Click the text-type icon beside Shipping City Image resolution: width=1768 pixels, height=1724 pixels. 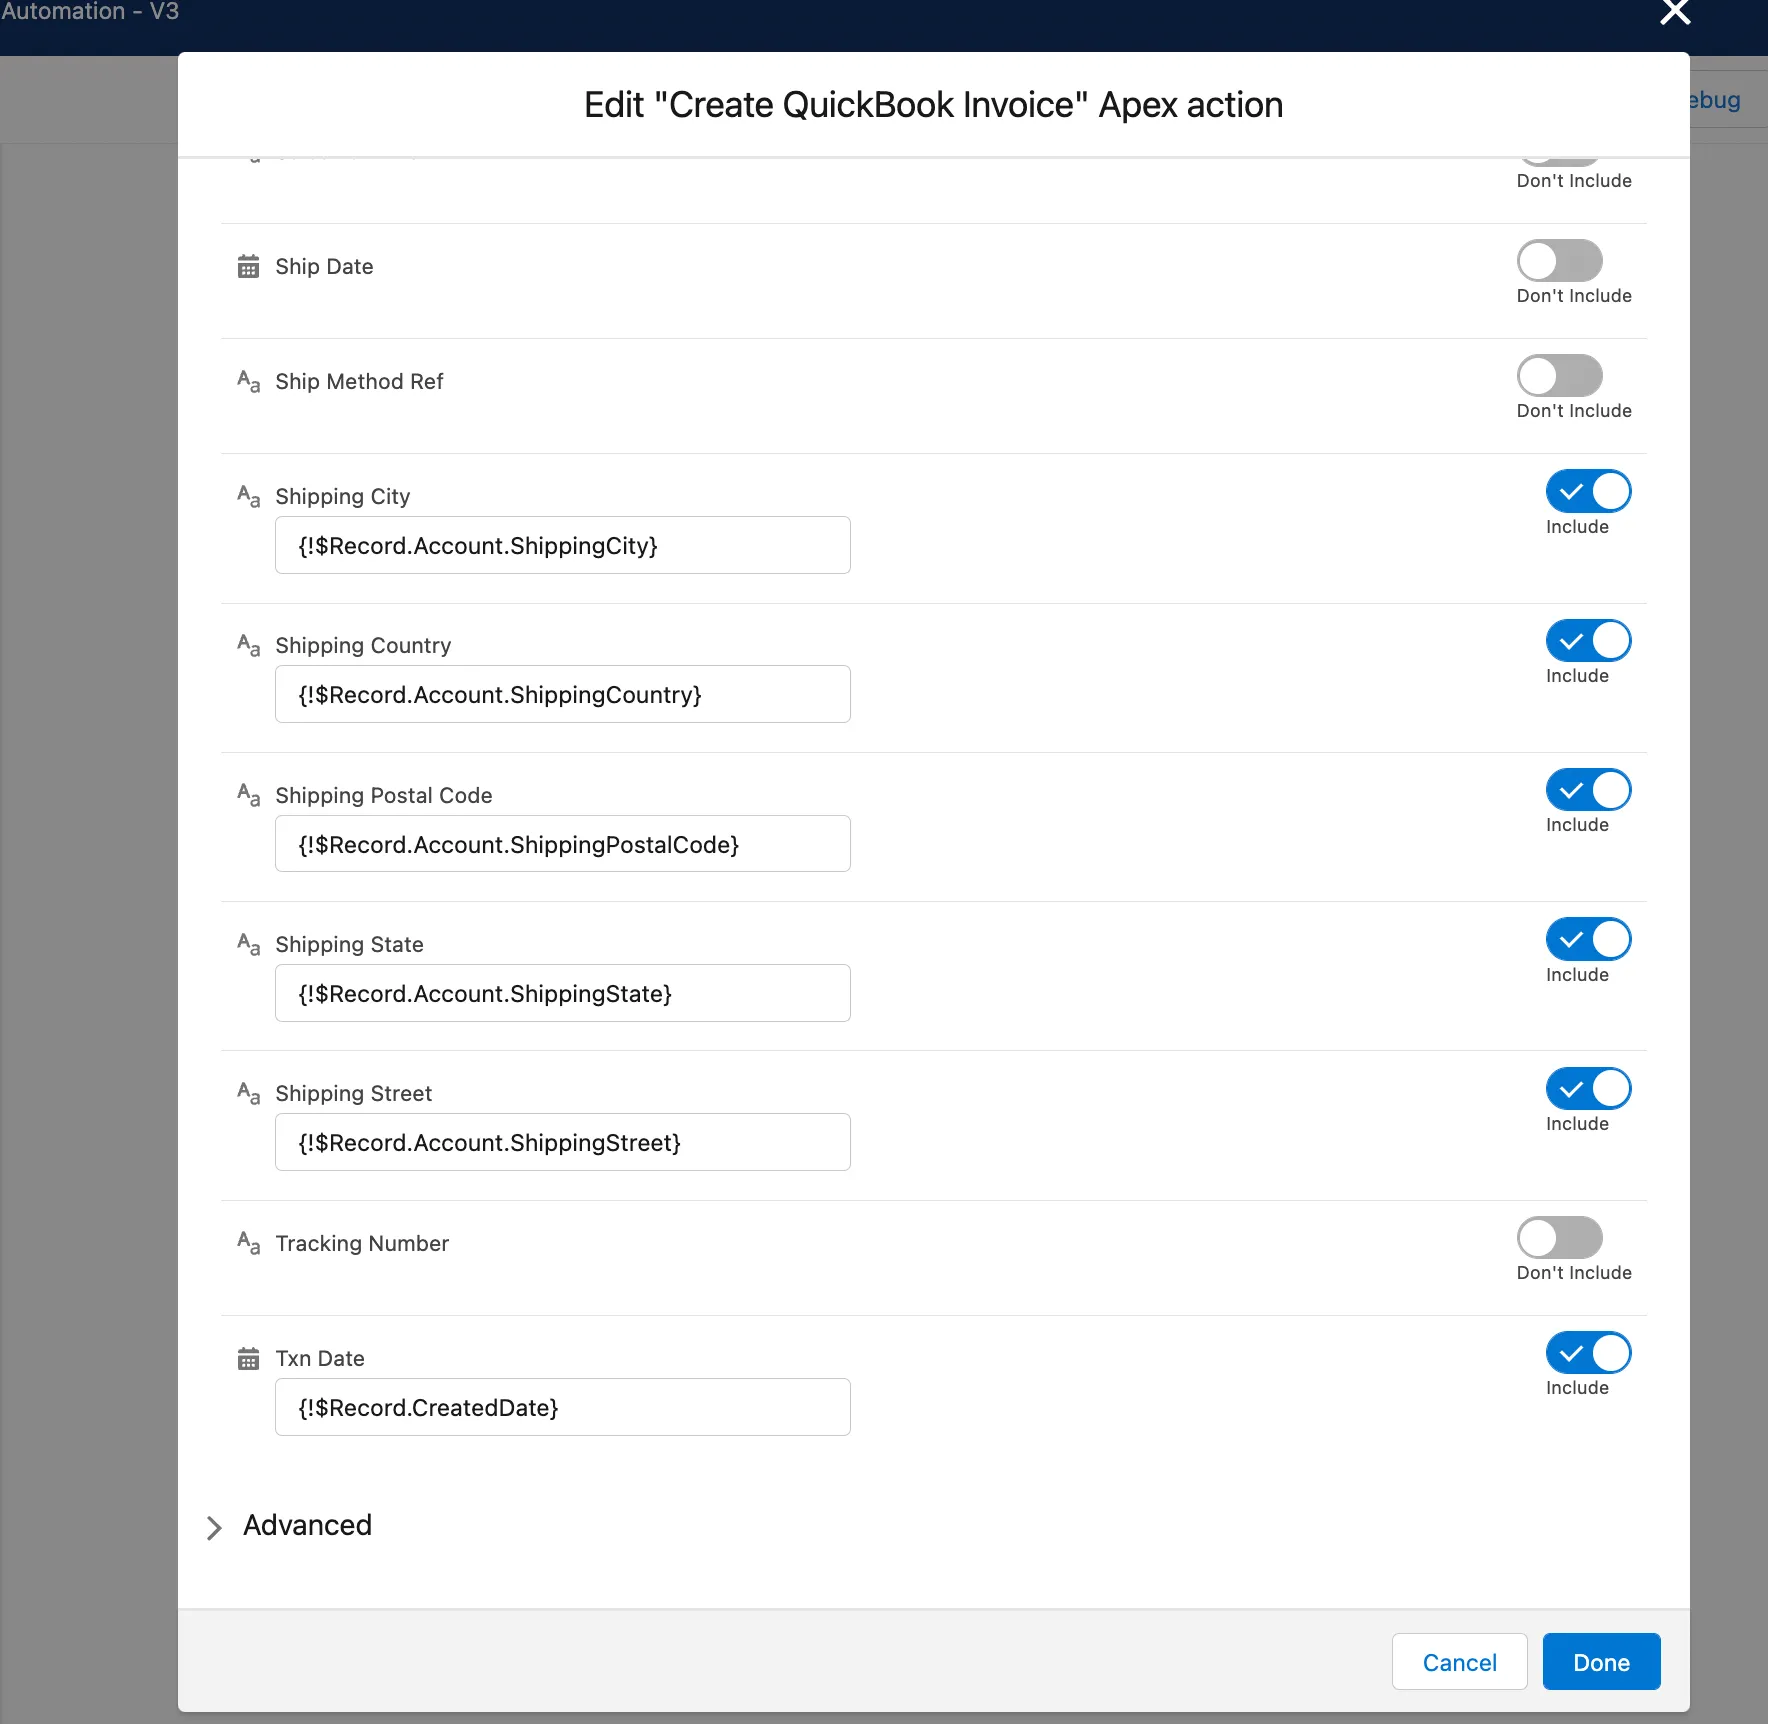248,496
